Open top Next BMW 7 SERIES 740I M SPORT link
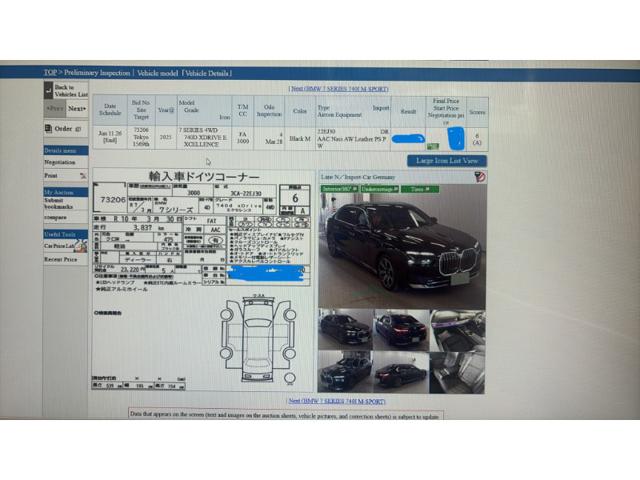This screenshot has height=480, width=640. [x=339, y=89]
